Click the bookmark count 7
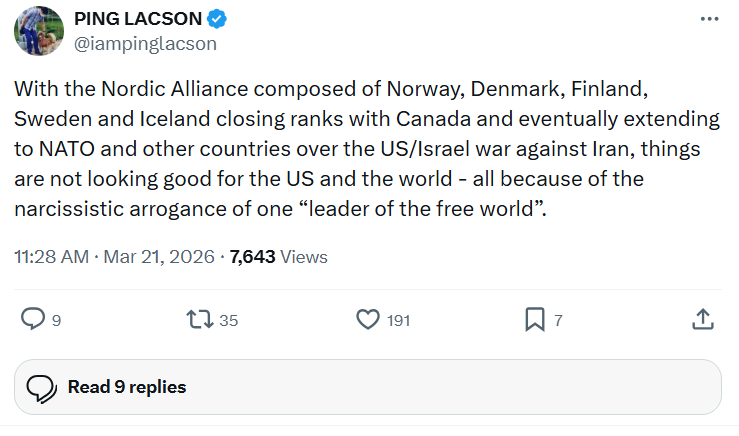The width and height of the screenshot is (739, 436). (558, 320)
